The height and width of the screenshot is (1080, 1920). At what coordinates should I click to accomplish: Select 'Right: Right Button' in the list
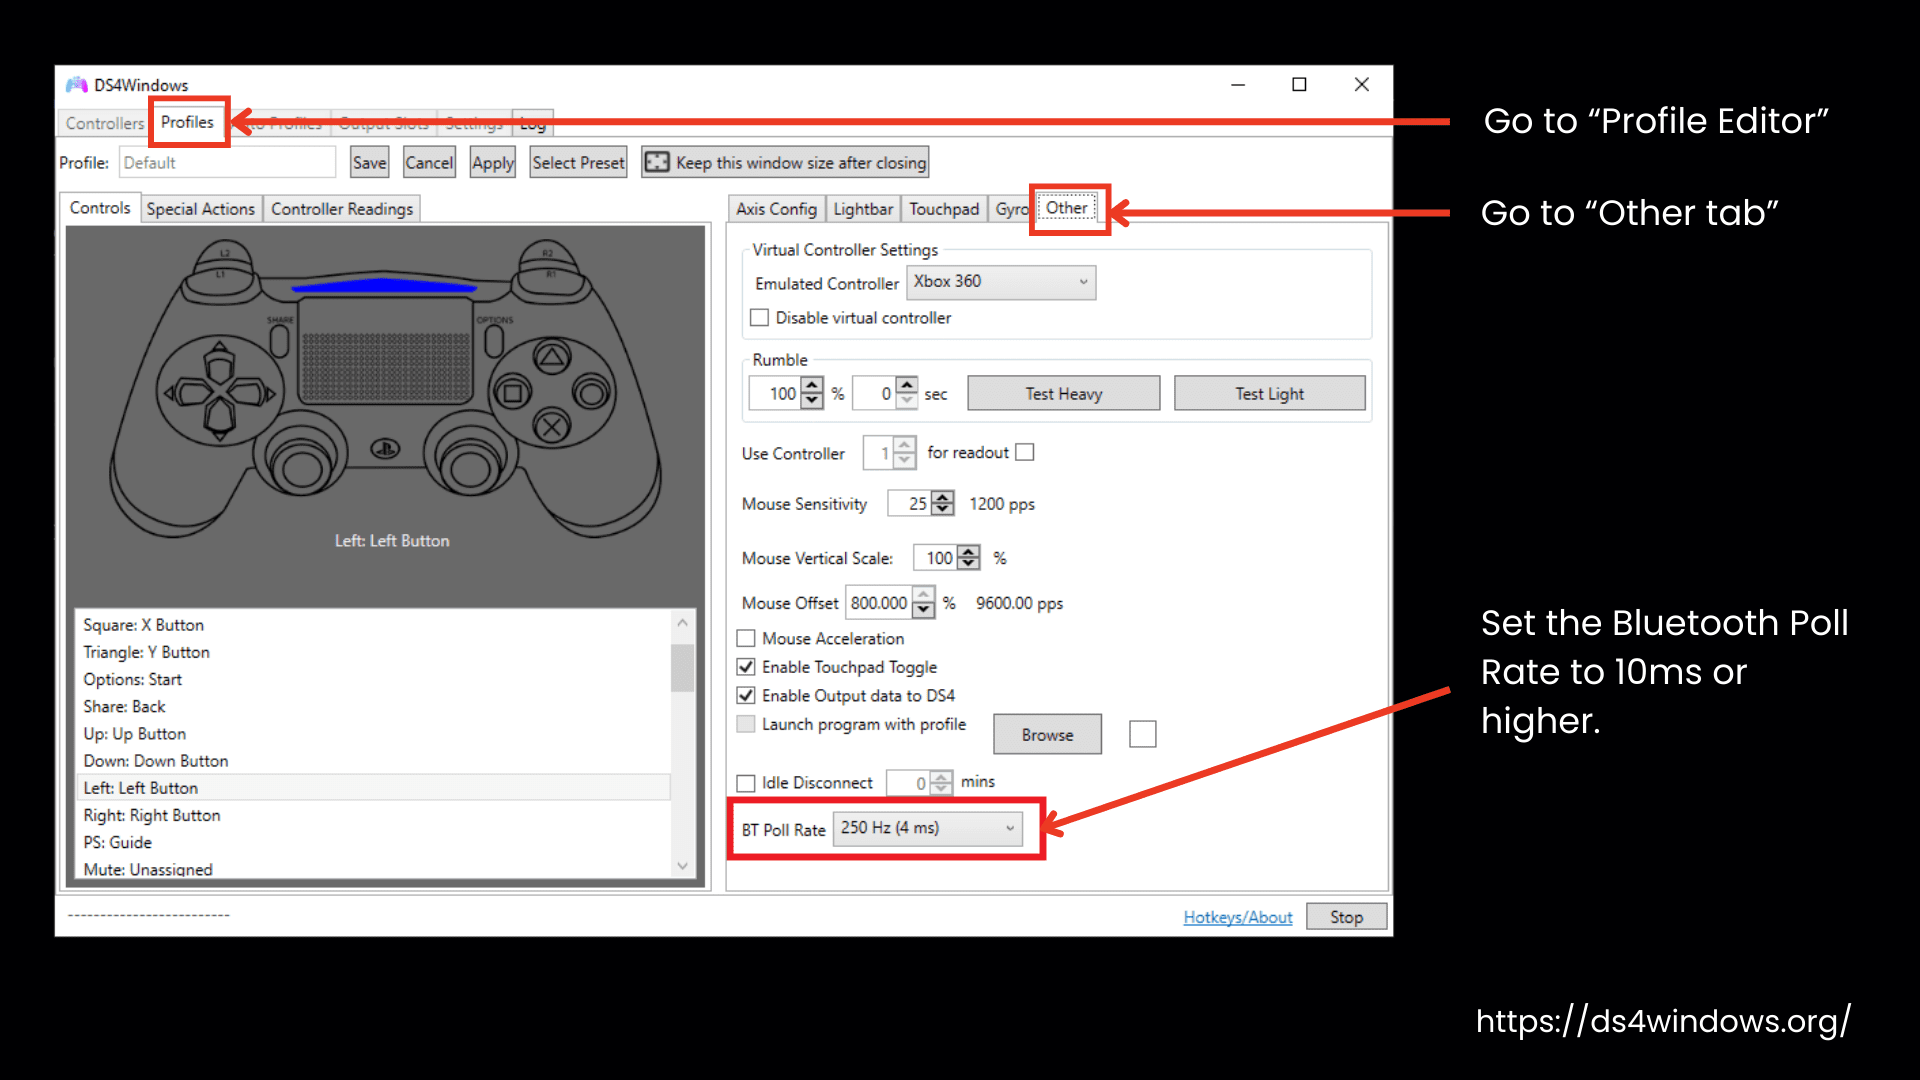pyautogui.click(x=373, y=815)
